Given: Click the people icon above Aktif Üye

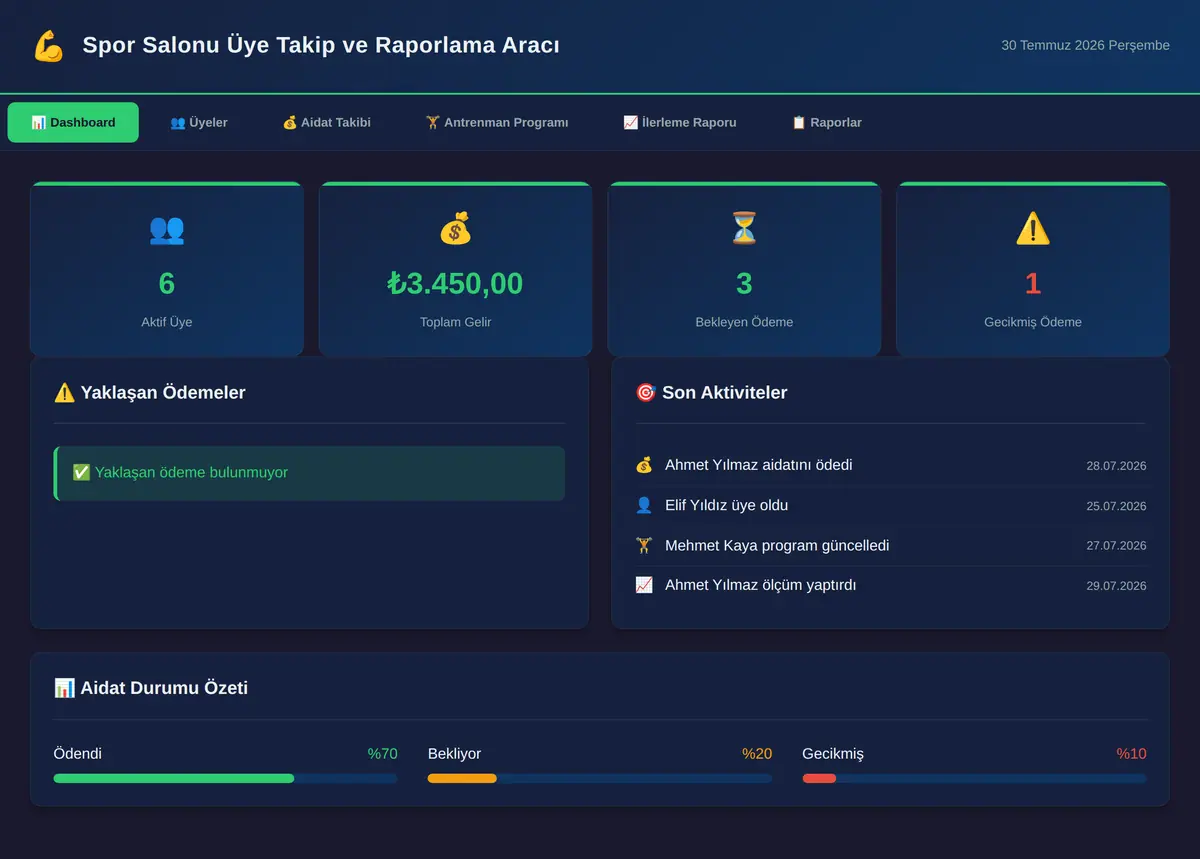Looking at the screenshot, I should (x=167, y=229).
